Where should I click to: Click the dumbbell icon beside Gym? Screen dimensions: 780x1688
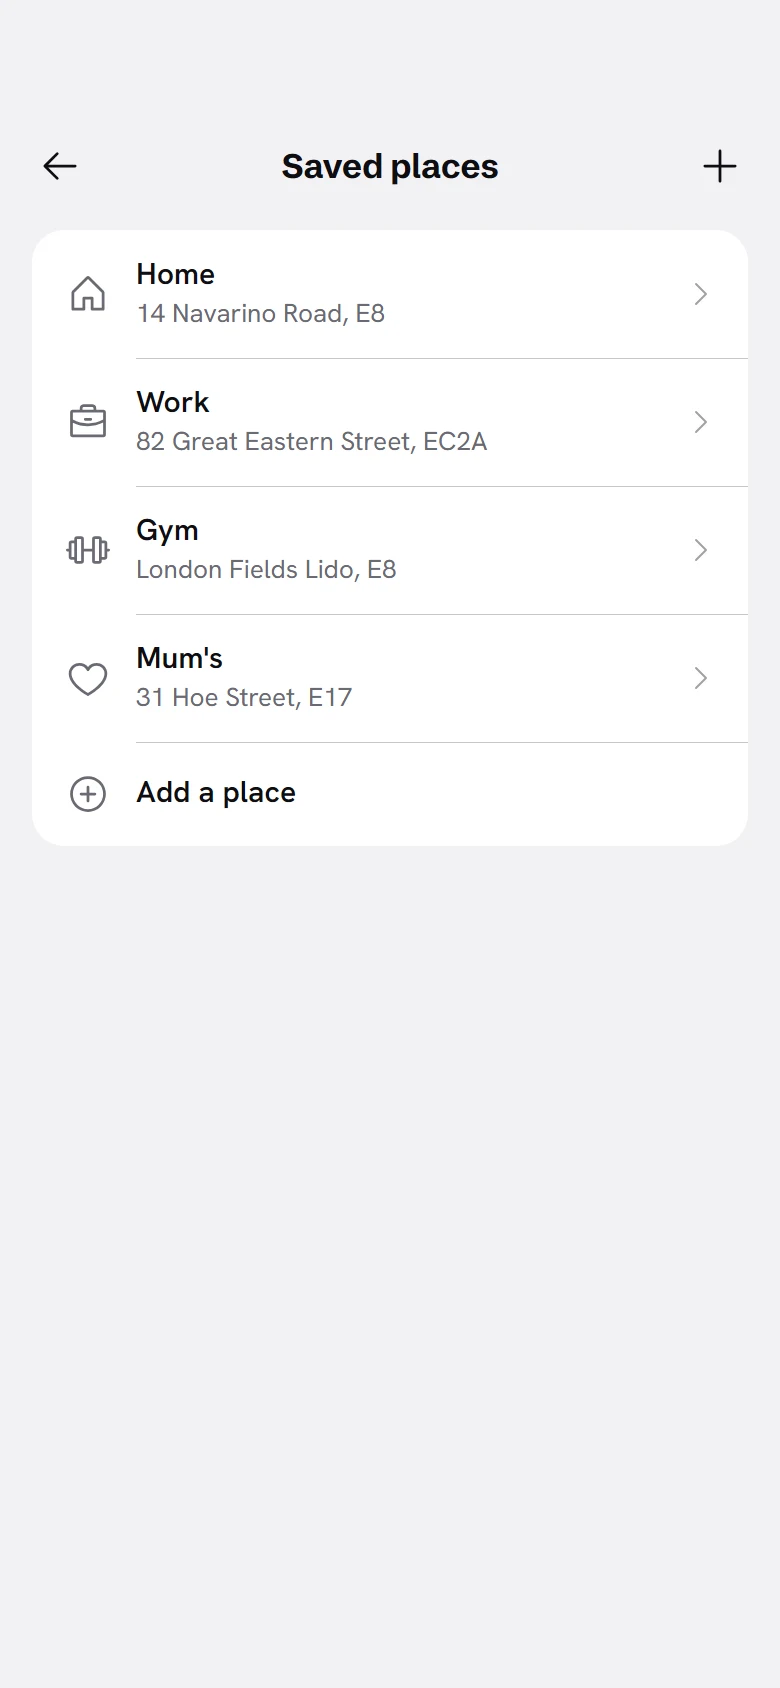click(88, 550)
